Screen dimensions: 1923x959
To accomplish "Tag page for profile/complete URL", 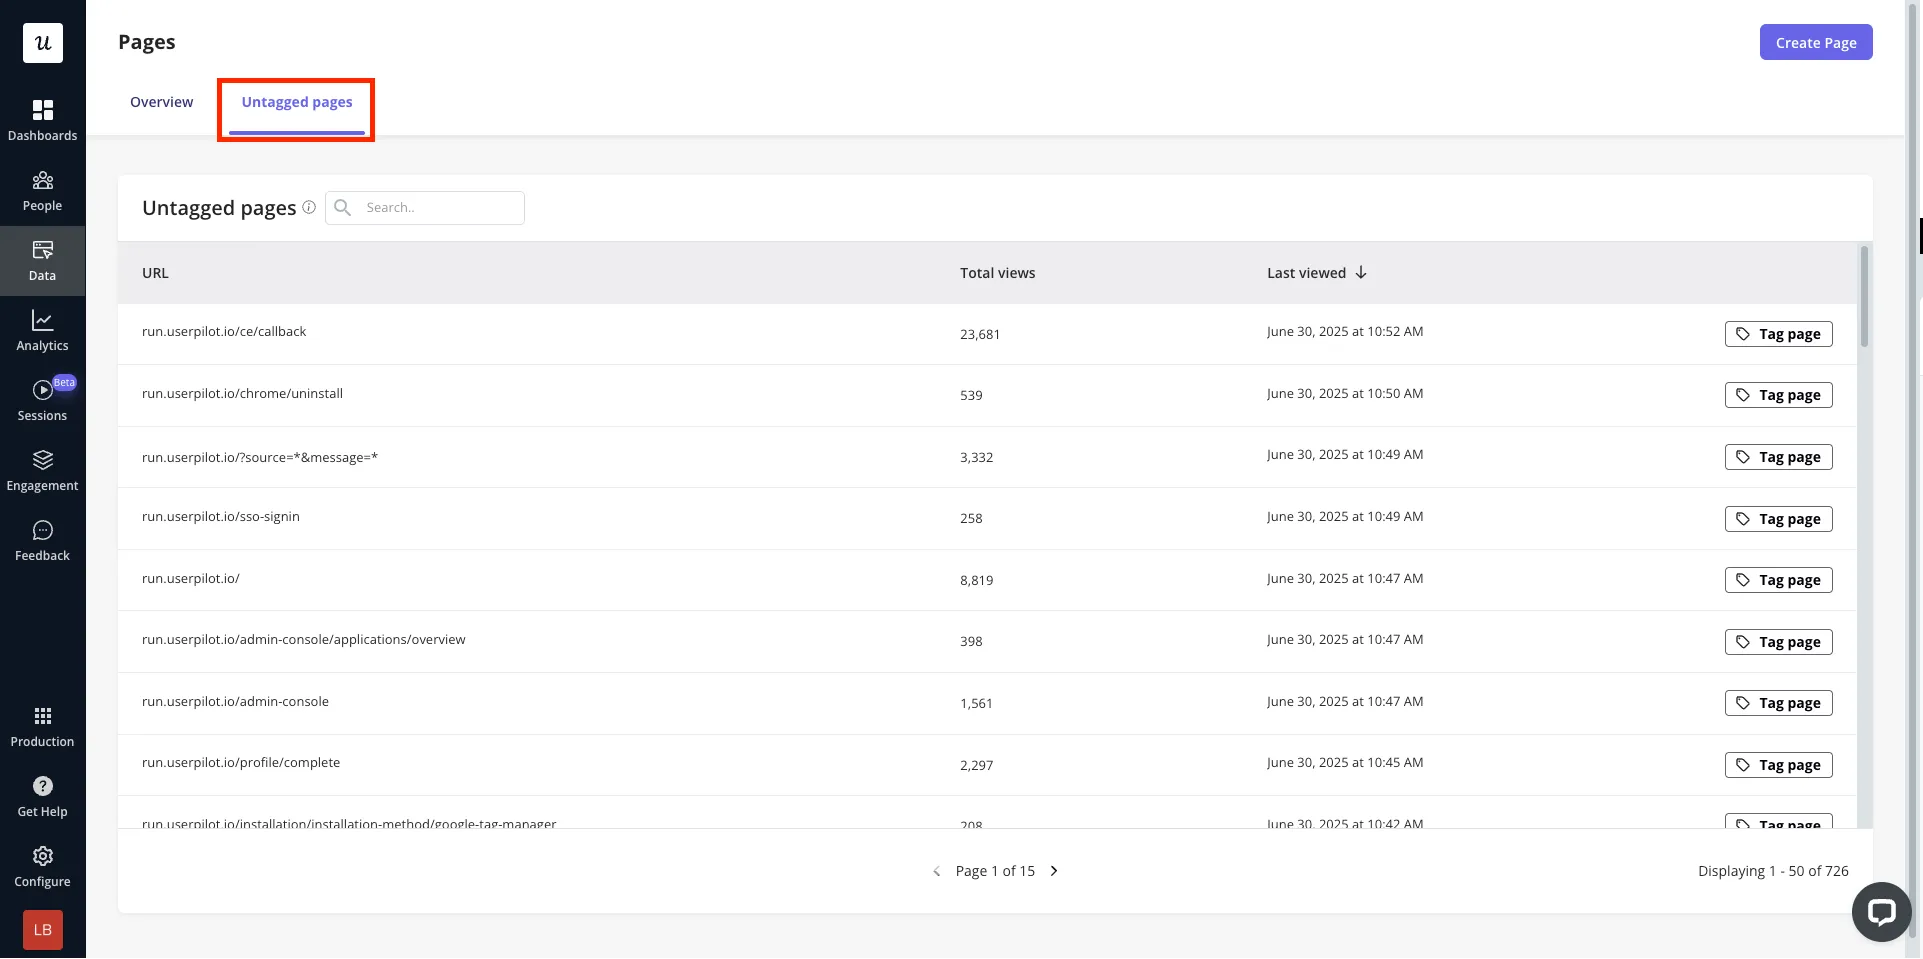I will pos(1778,765).
